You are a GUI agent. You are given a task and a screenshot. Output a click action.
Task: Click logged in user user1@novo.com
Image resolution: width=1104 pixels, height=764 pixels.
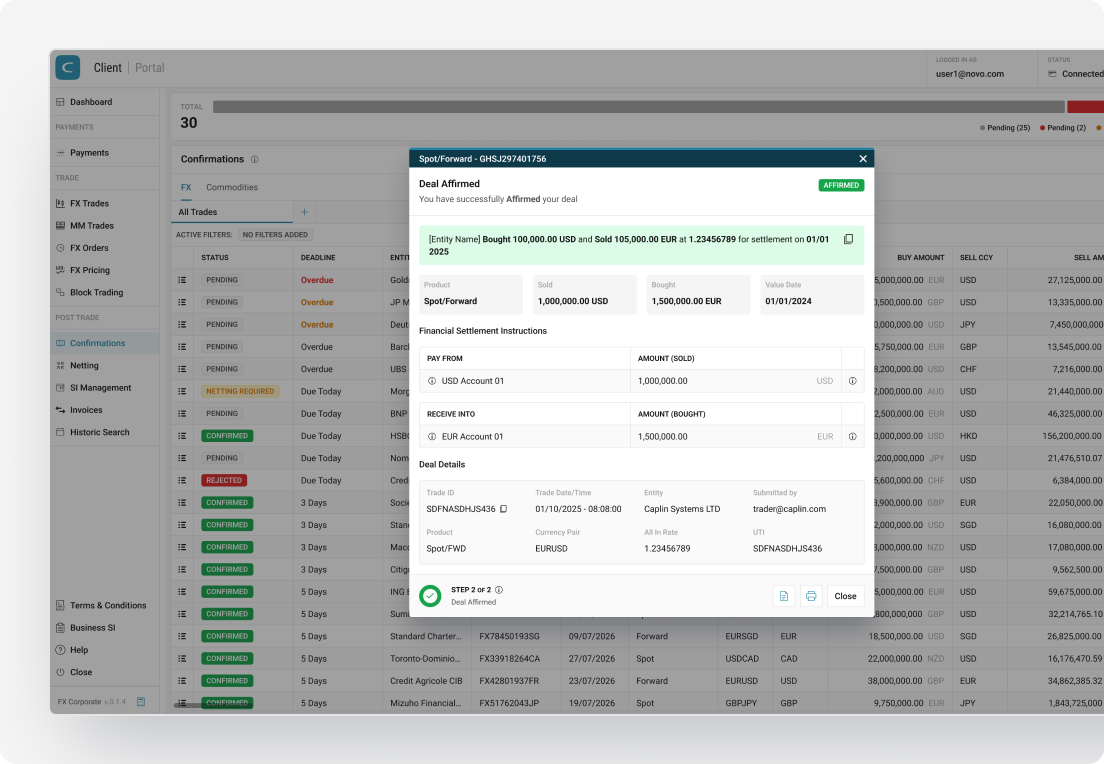(970, 74)
